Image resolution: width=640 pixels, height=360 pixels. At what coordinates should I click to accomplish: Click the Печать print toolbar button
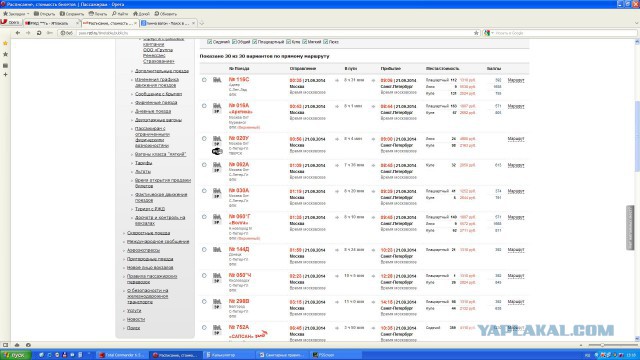[x=98, y=14]
